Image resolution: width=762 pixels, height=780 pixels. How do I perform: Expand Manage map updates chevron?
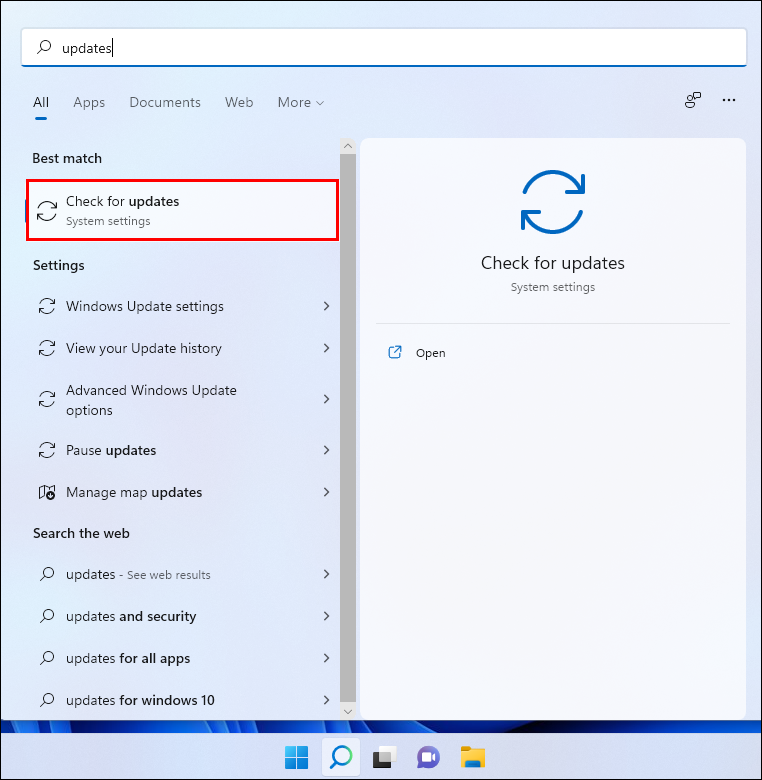tap(326, 492)
